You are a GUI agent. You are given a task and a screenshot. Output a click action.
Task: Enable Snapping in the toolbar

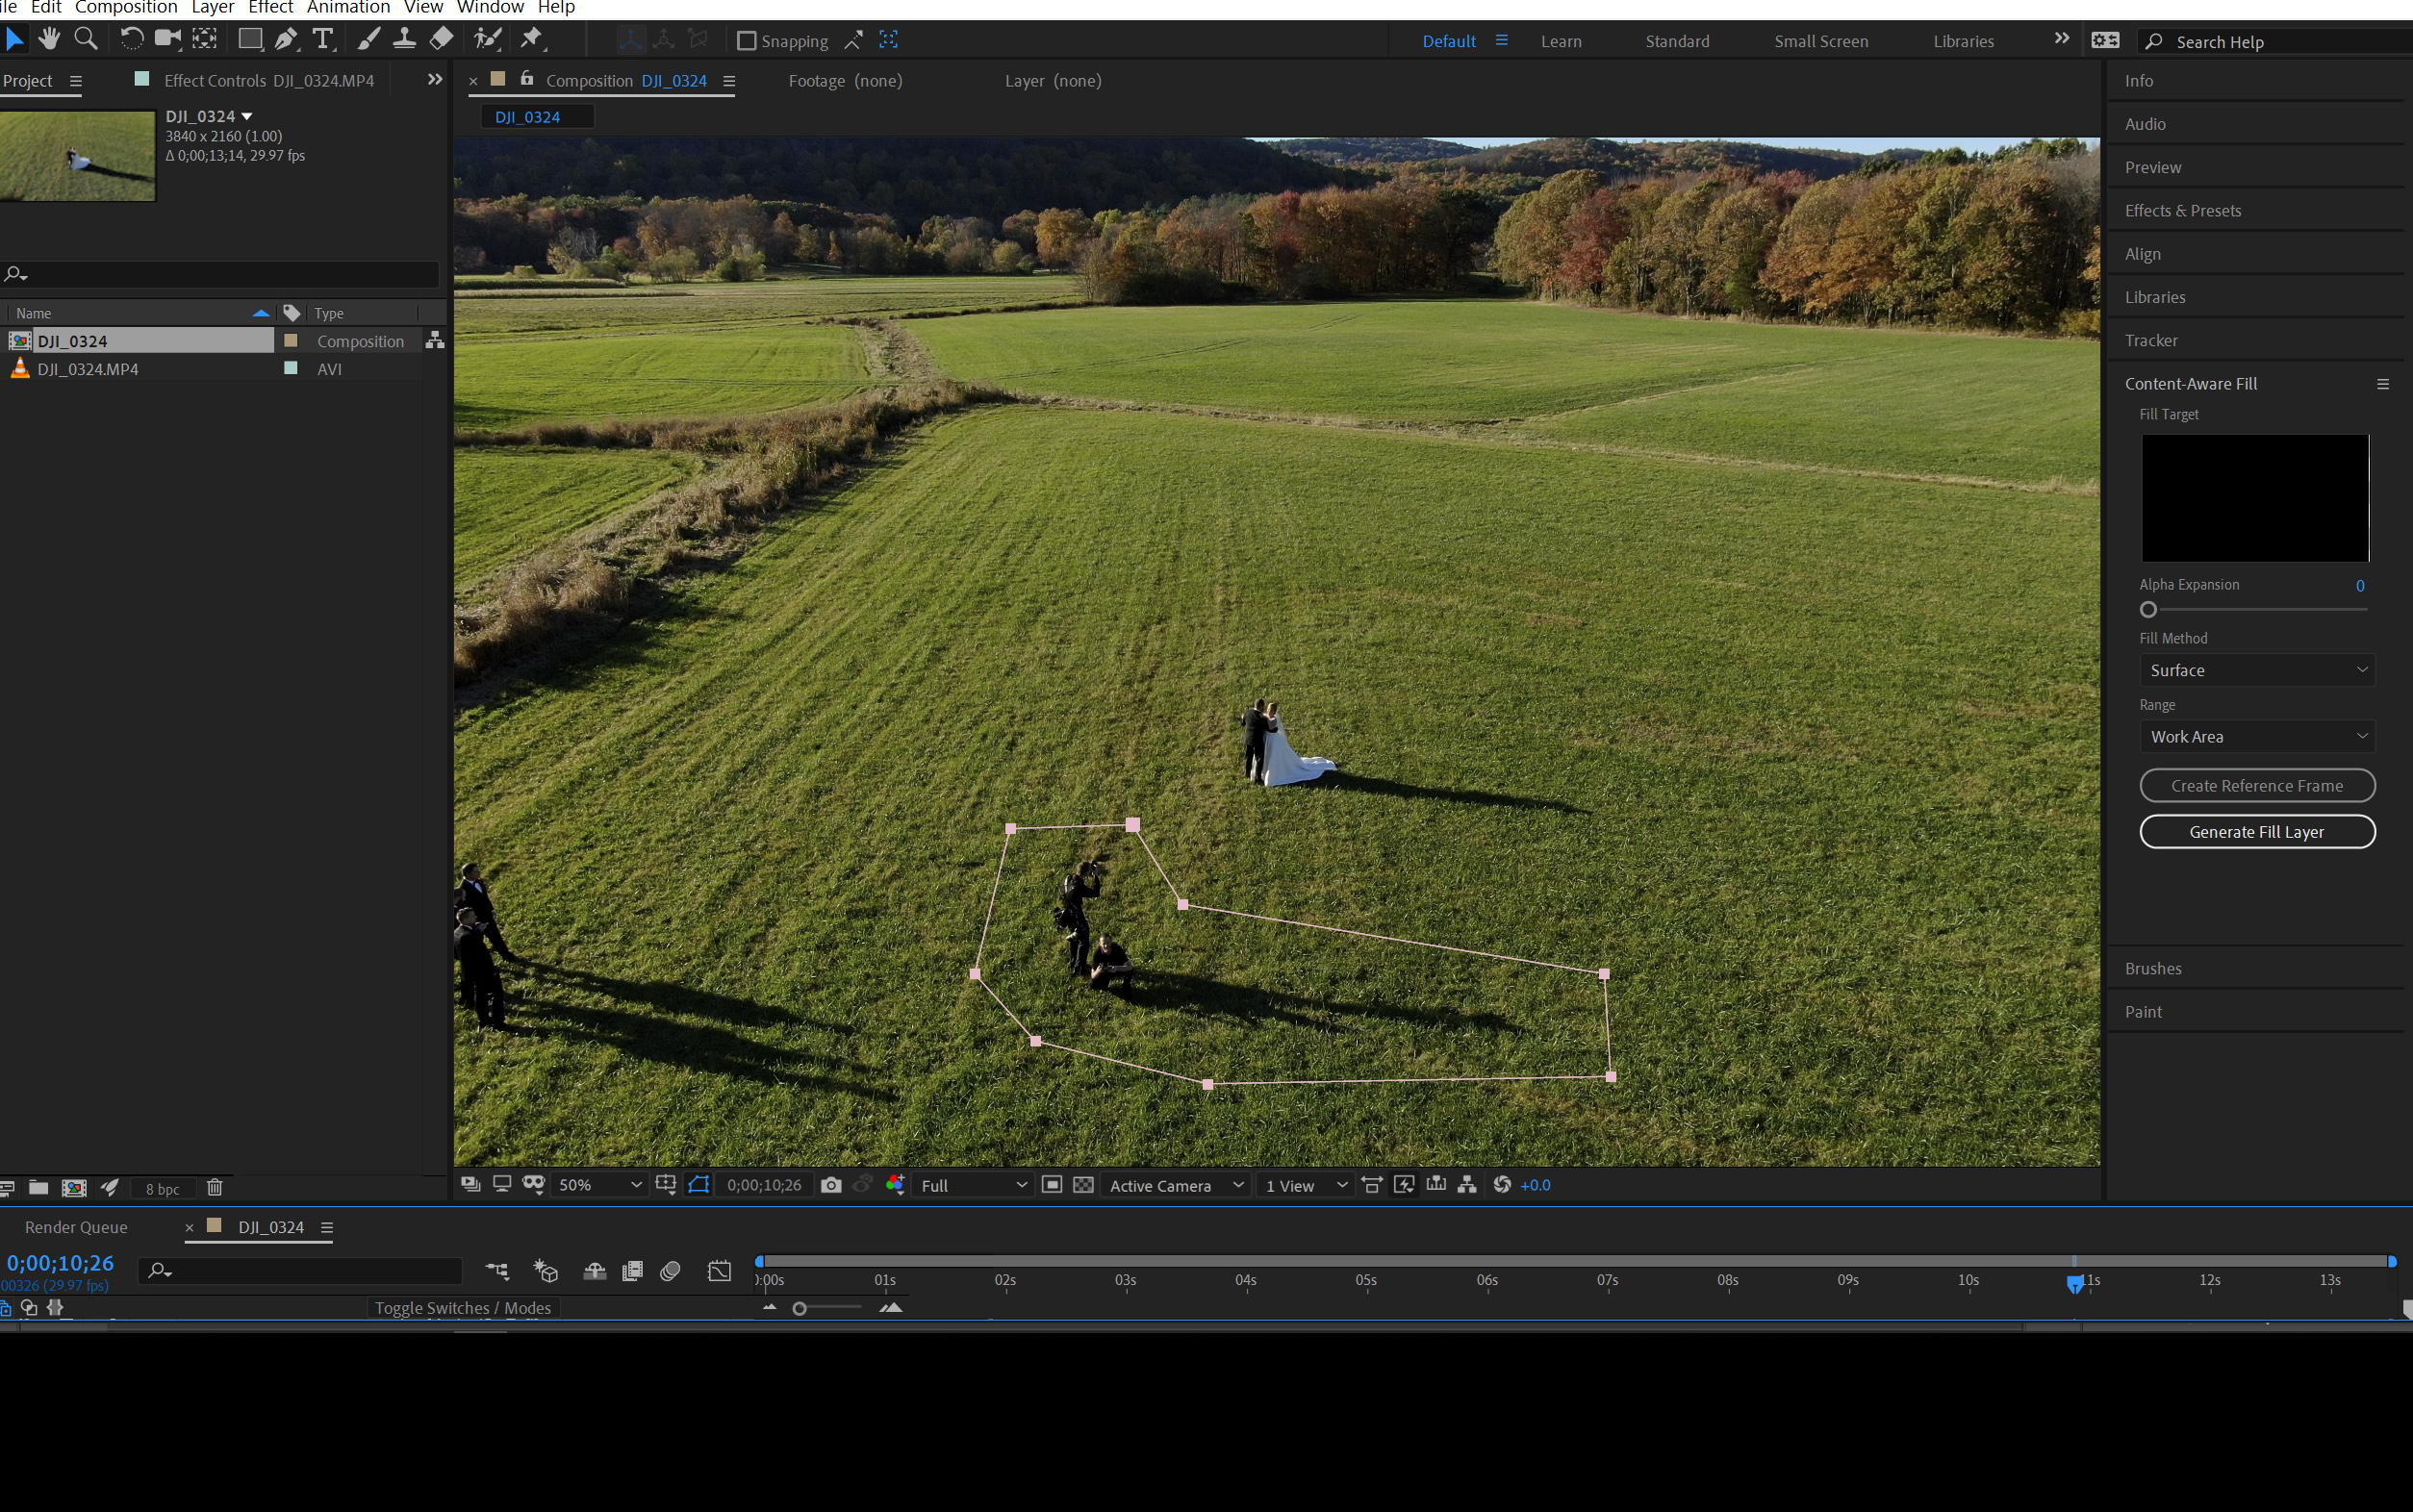point(747,40)
